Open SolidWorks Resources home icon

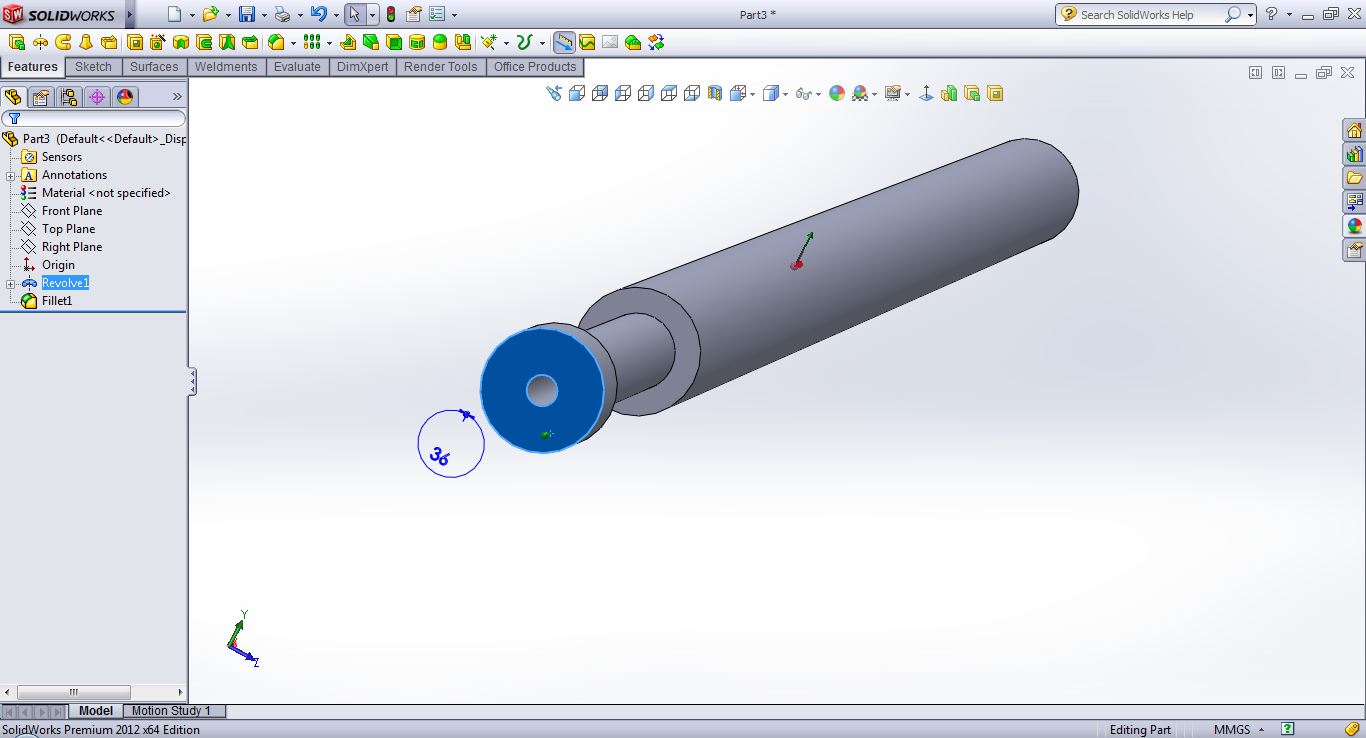coord(1354,131)
